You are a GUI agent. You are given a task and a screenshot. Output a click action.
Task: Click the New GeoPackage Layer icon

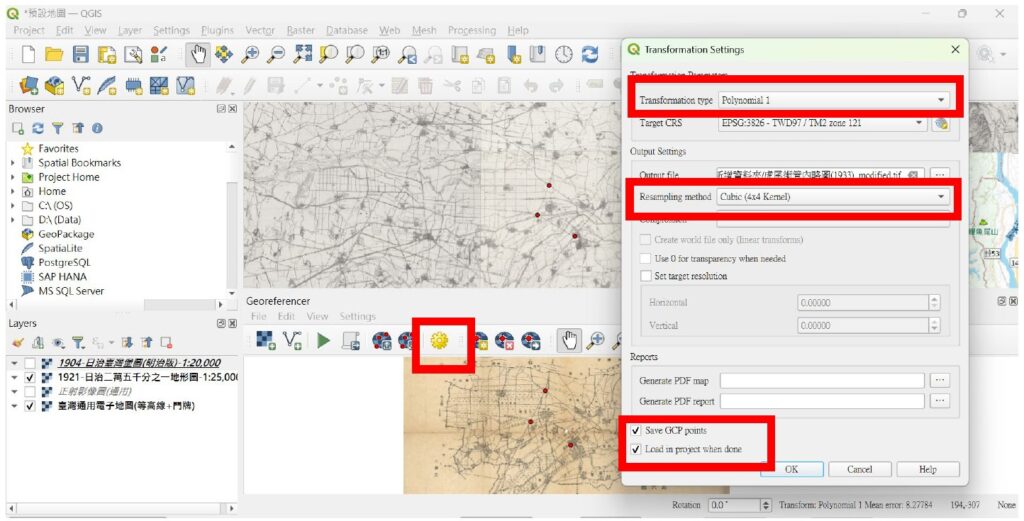[55, 86]
